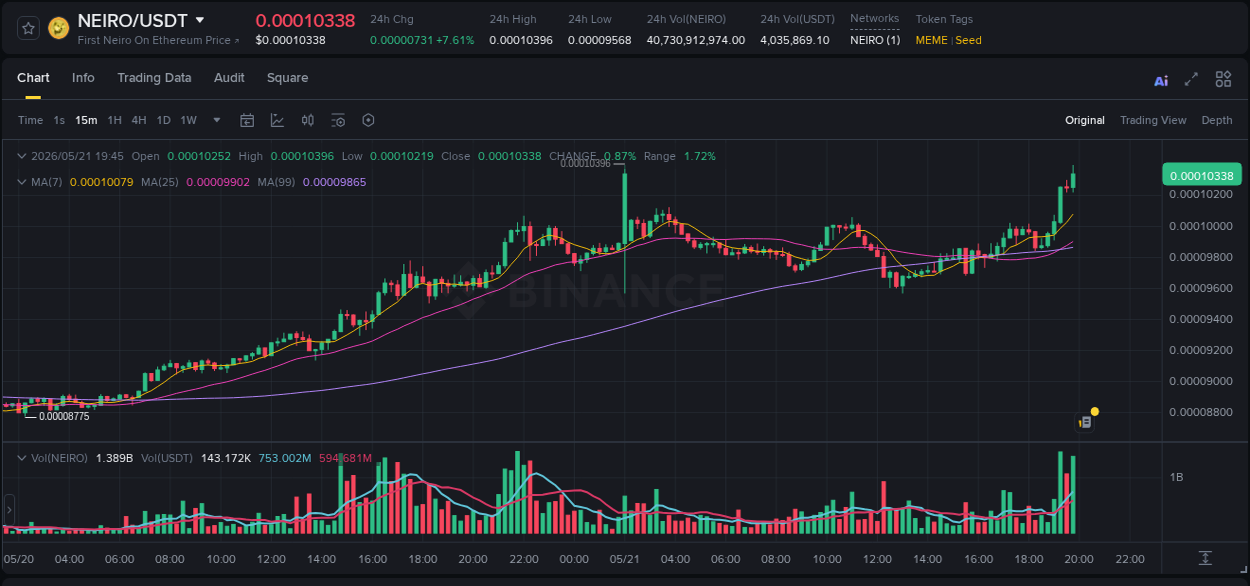1250x586 pixels.
Task: Select the 4H interval
Action: coord(139,120)
